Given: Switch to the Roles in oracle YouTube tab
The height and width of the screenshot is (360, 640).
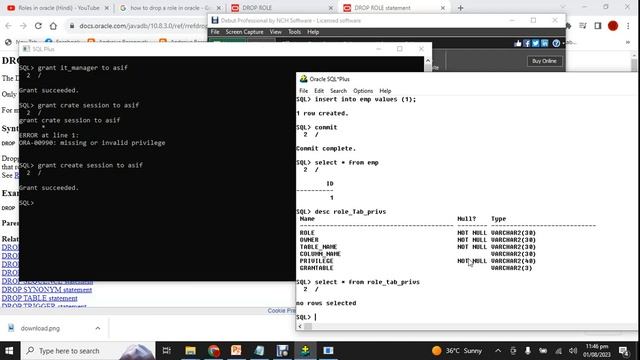Looking at the screenshot, I should [57, 8].
